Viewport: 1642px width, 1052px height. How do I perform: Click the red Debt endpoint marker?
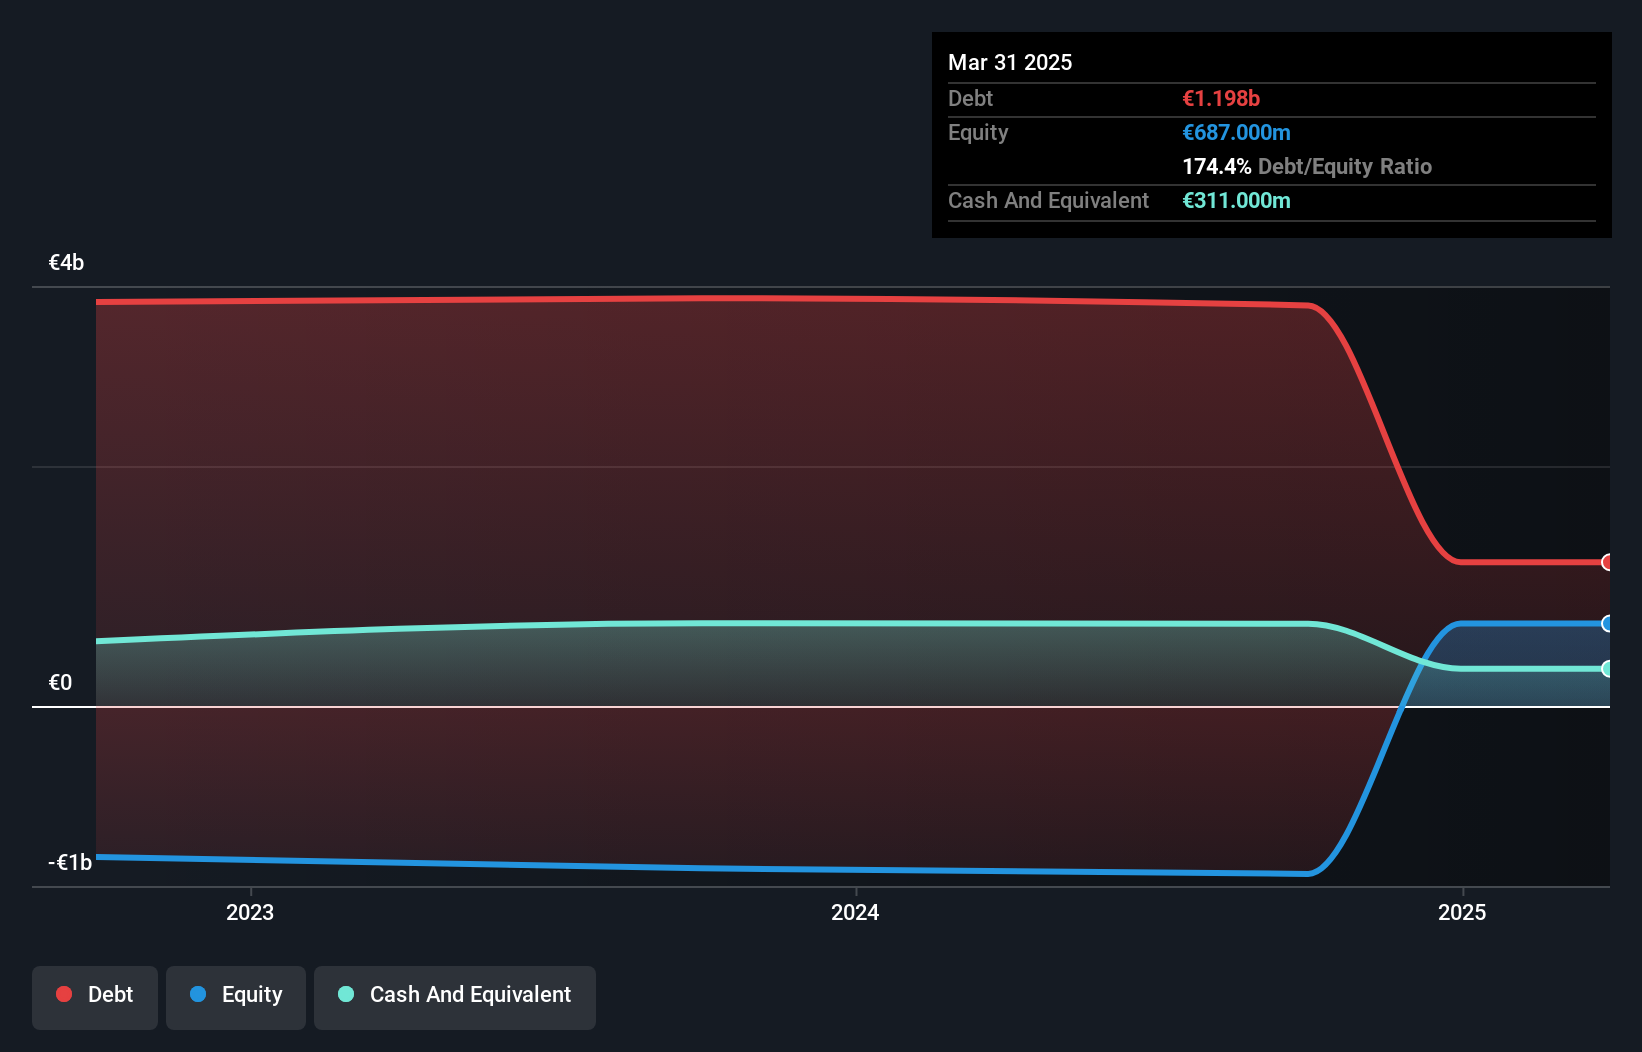(x=1607, y=562)
